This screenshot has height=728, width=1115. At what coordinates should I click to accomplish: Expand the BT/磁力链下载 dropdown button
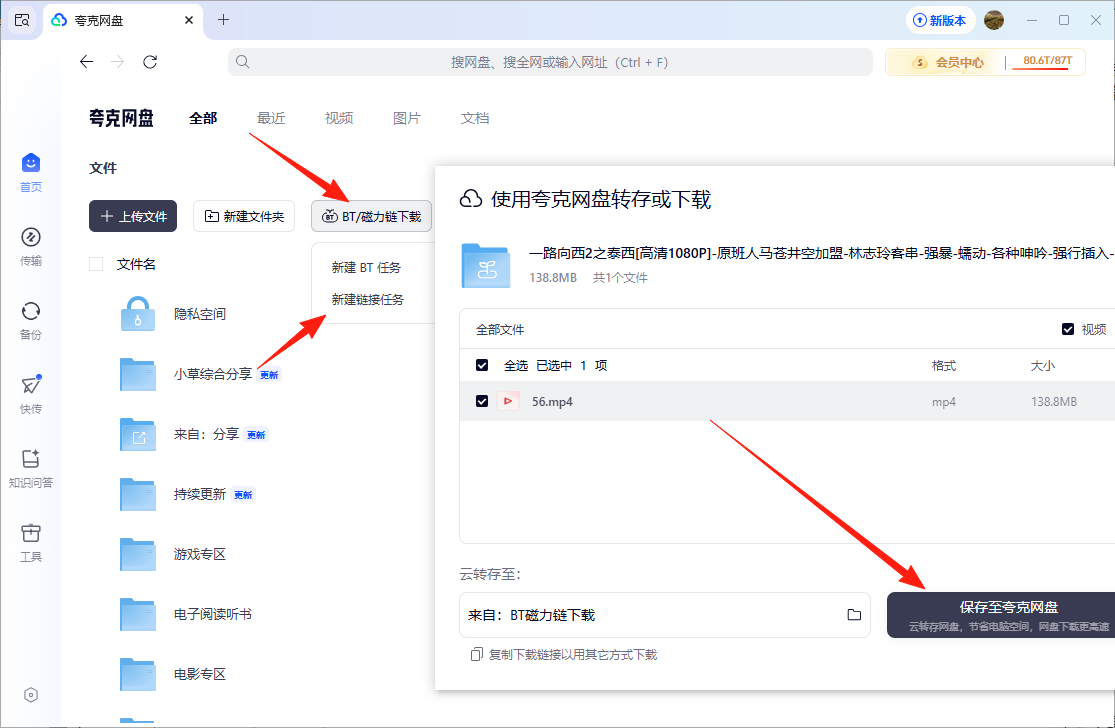(372, 216)
